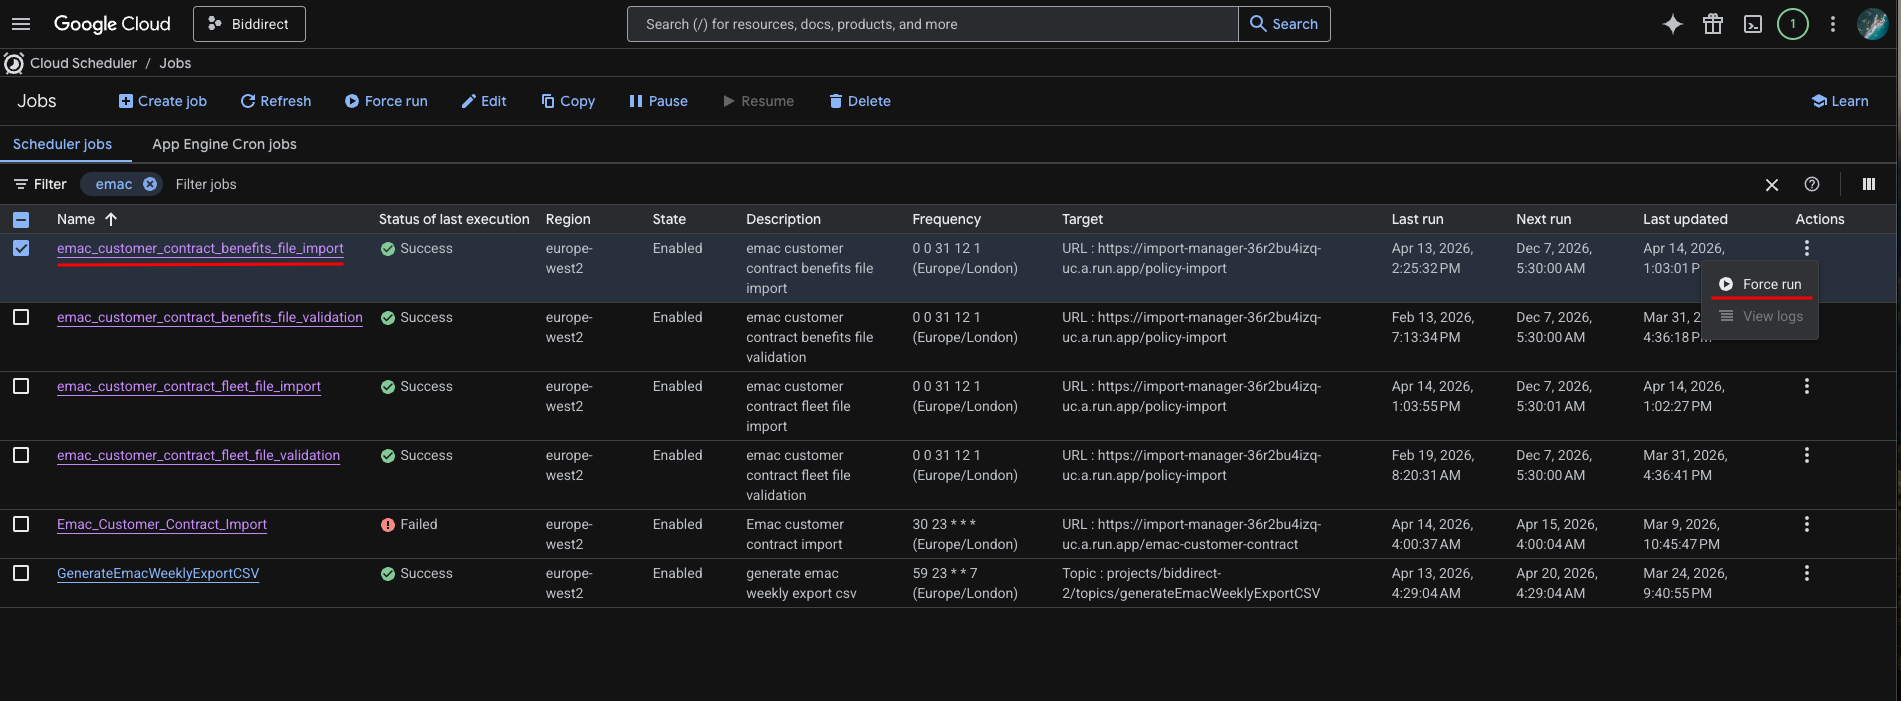Click the State column header
This screenshot has height=701, width=1901.
(669, 219)
